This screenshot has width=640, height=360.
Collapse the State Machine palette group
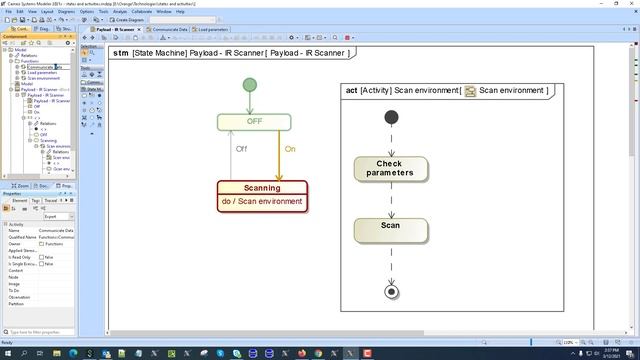point(92,89)
